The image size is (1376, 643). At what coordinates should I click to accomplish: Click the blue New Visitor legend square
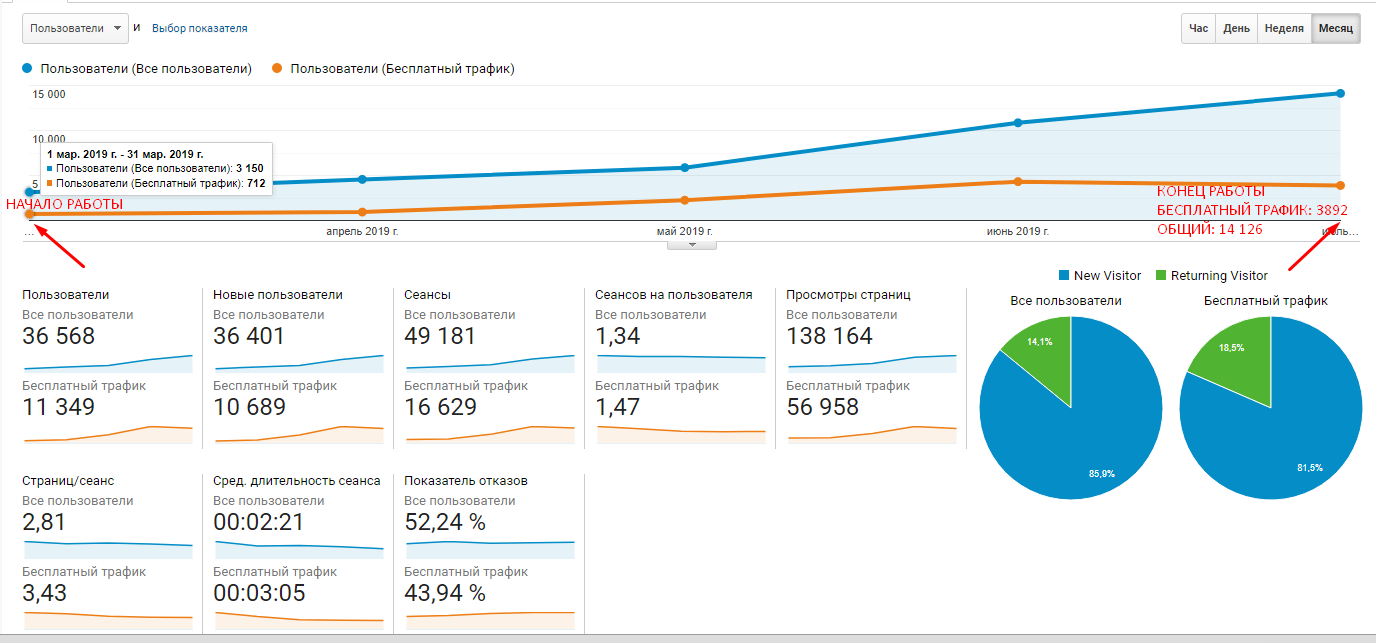[1064, 275]
